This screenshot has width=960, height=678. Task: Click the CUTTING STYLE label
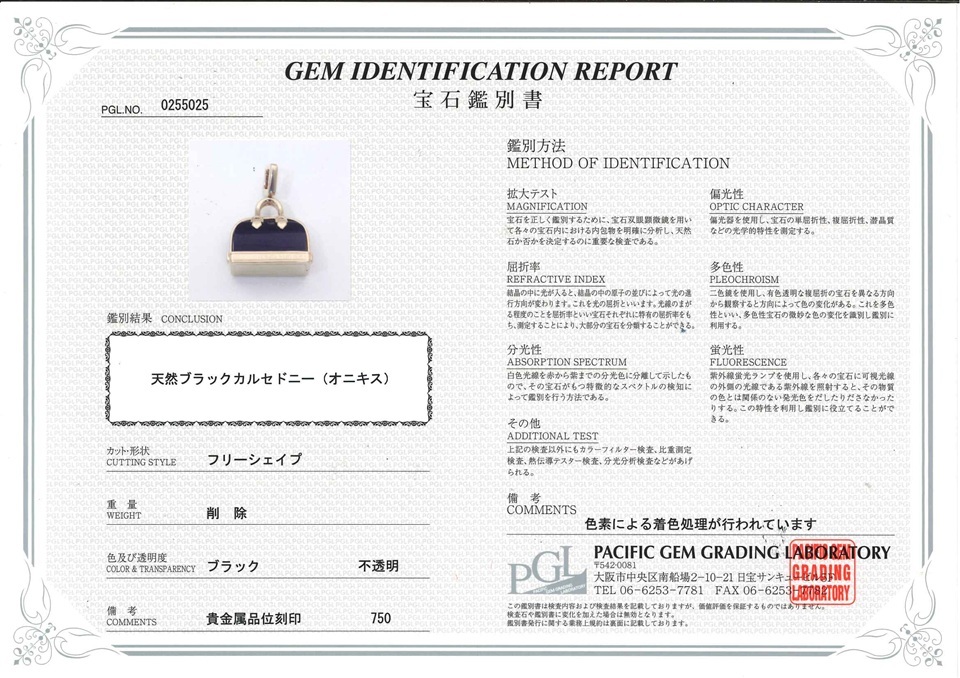tap(141, 462)
